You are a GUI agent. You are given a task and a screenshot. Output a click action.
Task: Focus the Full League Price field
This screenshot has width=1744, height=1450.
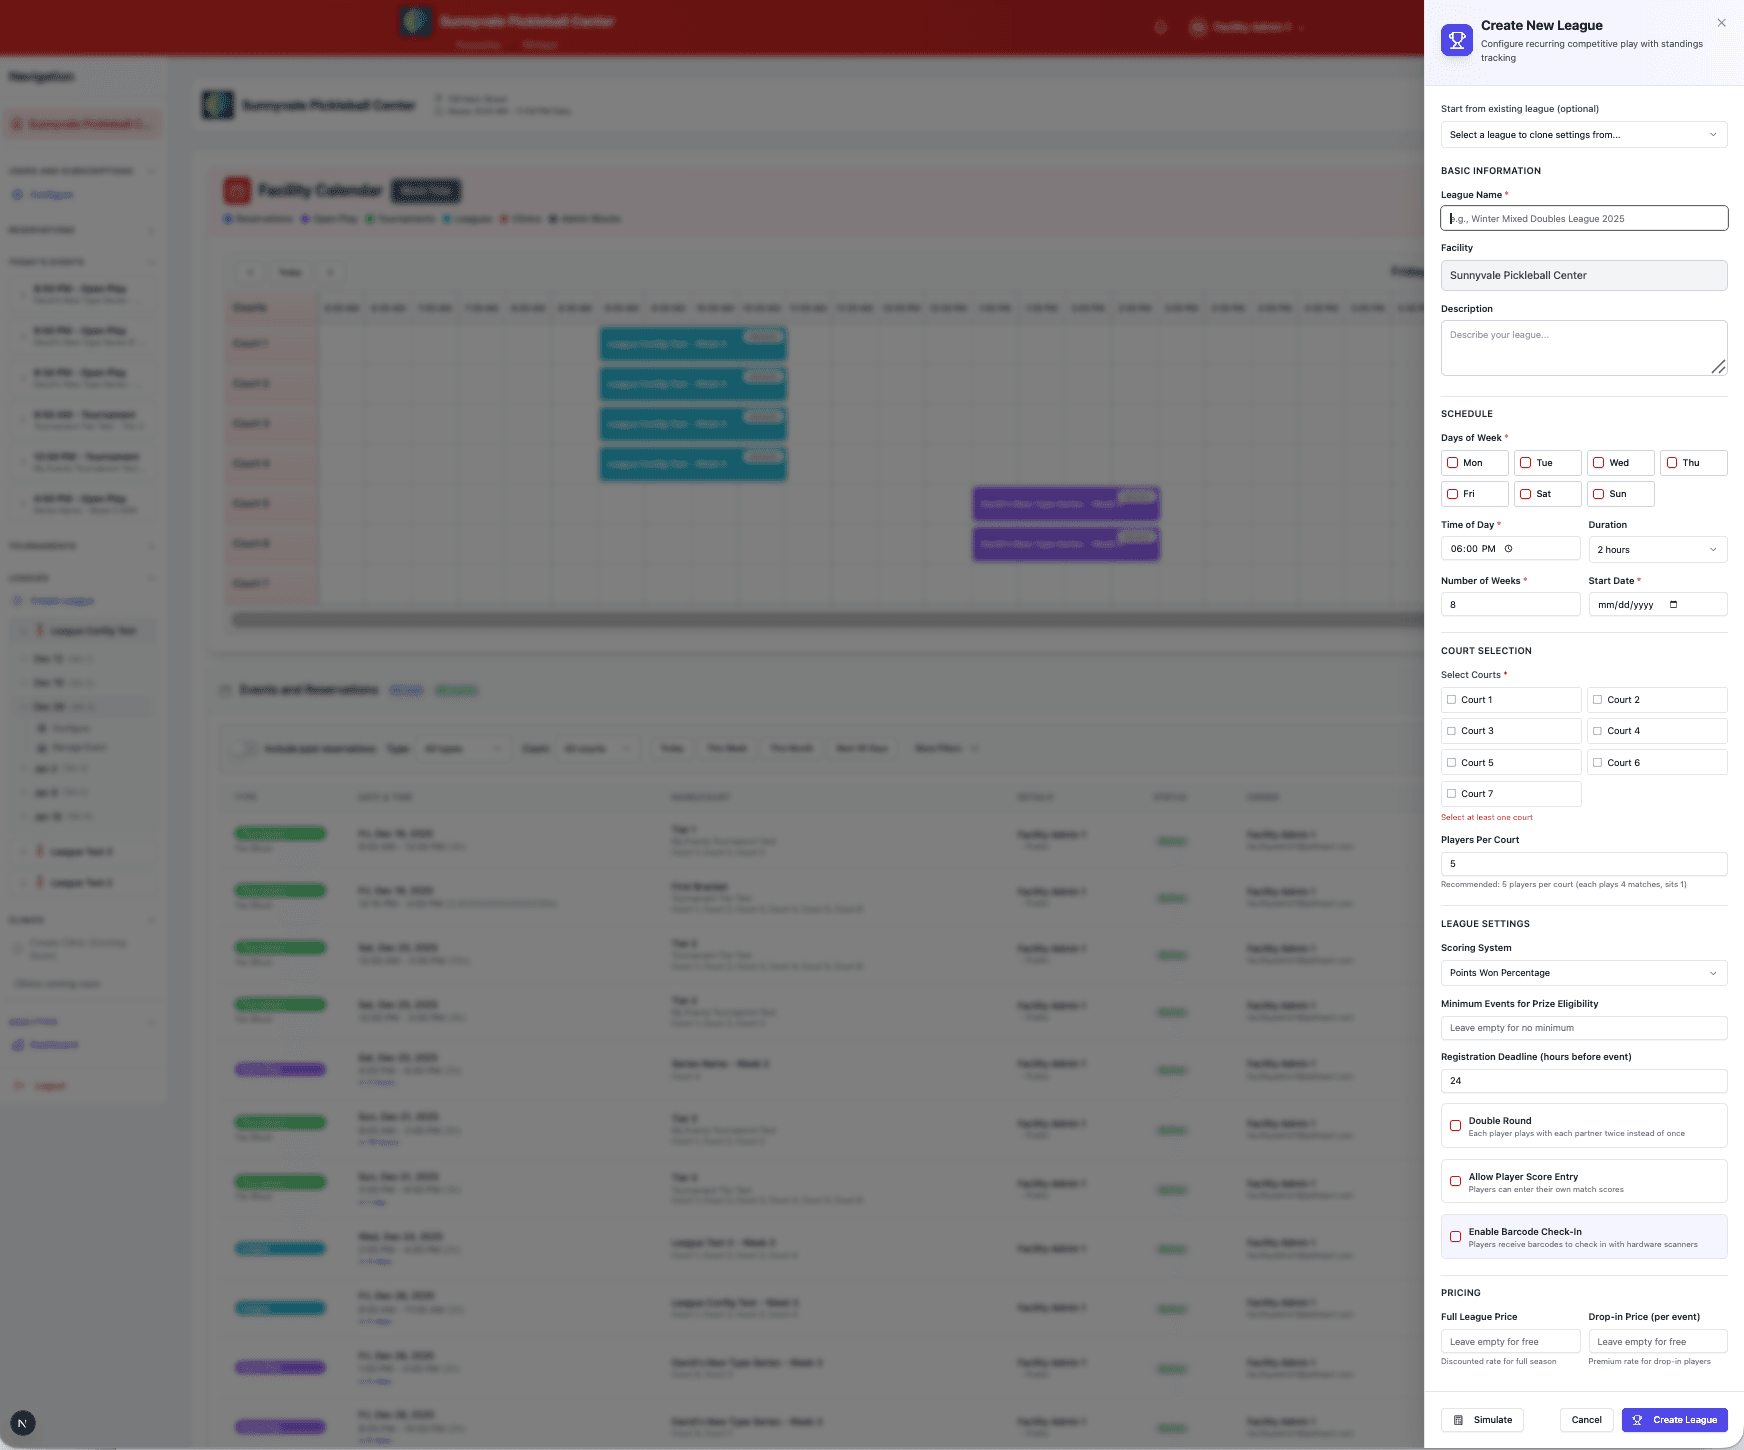1510,1342
